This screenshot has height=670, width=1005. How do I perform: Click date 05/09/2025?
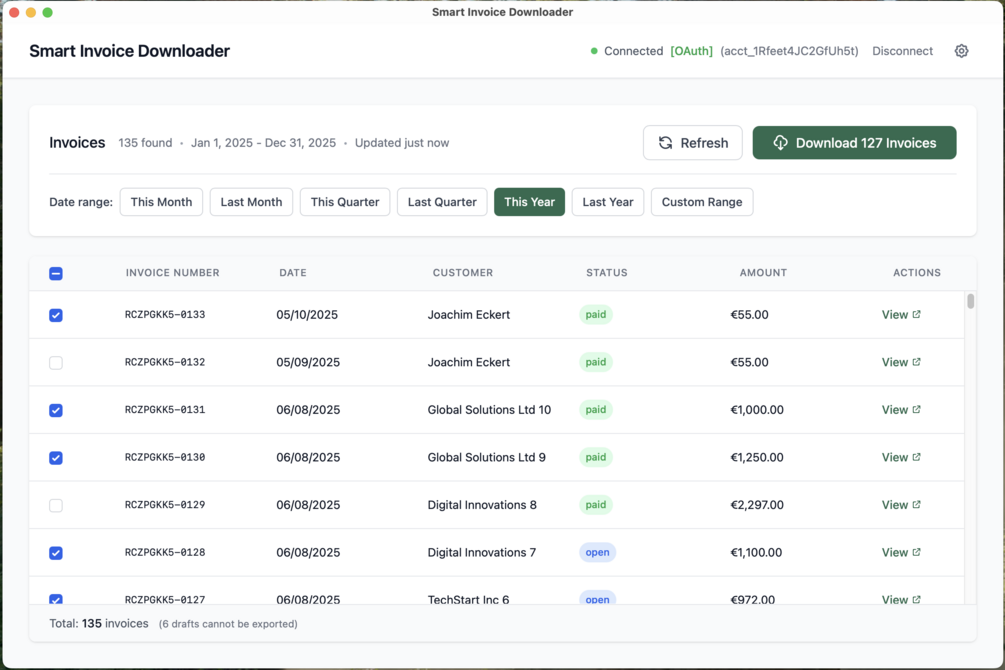[308, 362]
